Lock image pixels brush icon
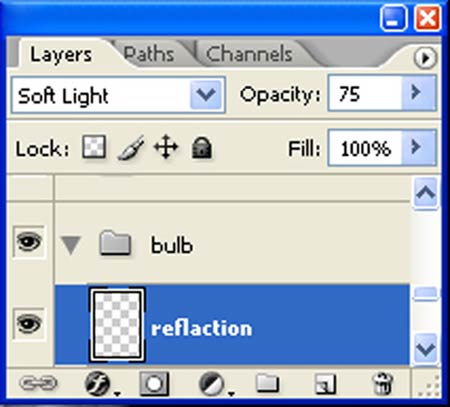This screenshot has width=450, height=407. tap(131, 148)
